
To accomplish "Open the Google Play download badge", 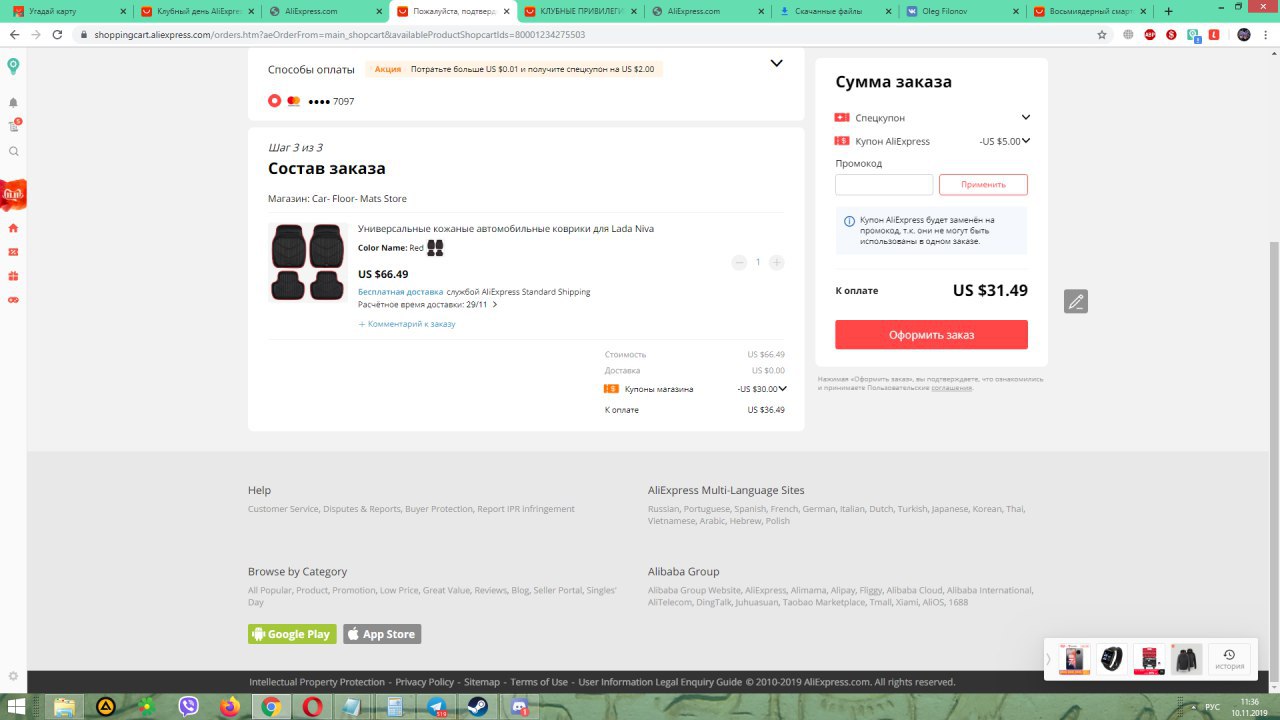I will [x=292, y=634].
